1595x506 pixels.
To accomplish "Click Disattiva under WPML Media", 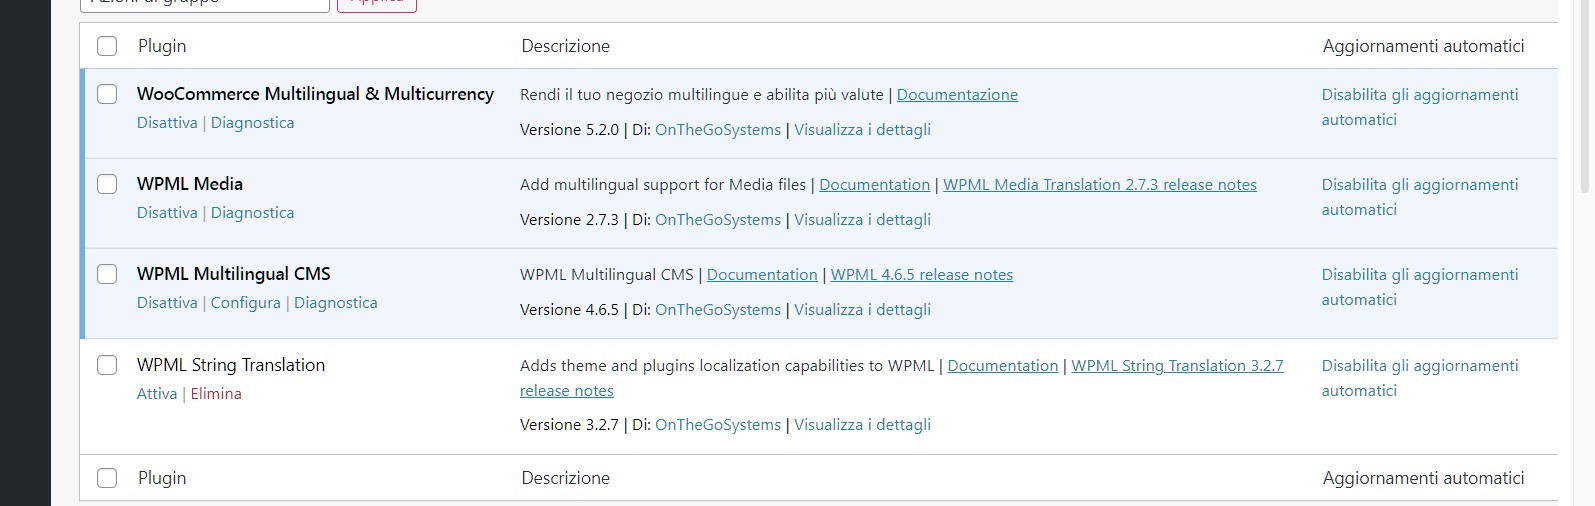I will 167,212.
